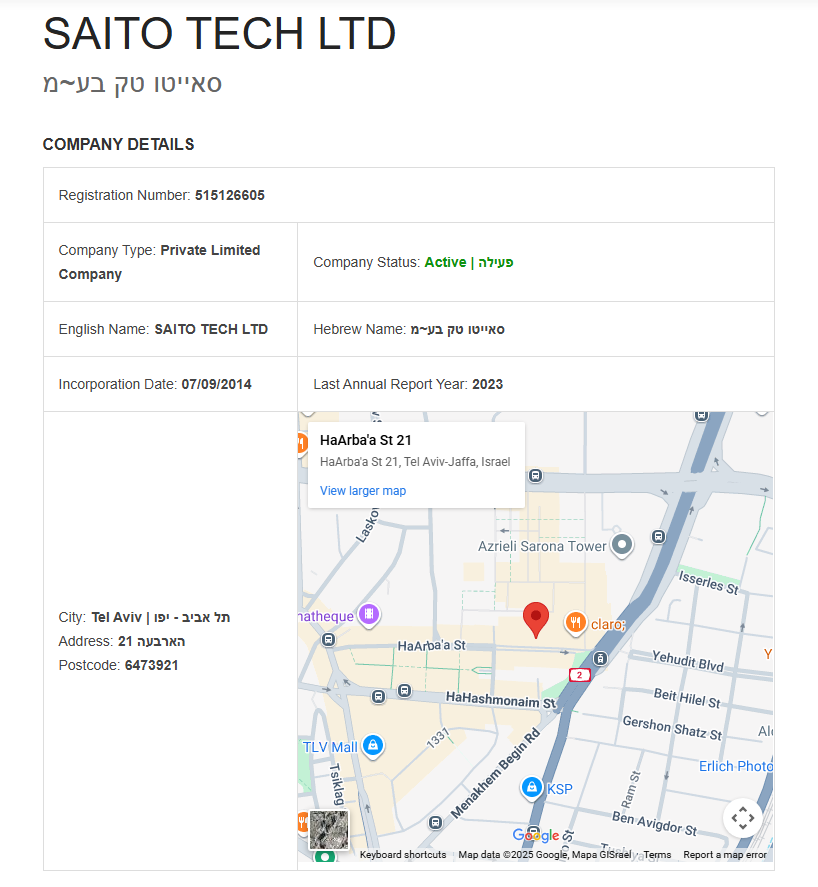Open the View larger map link
The height and width of the screenshot is (887, 818).
(363, 490)
